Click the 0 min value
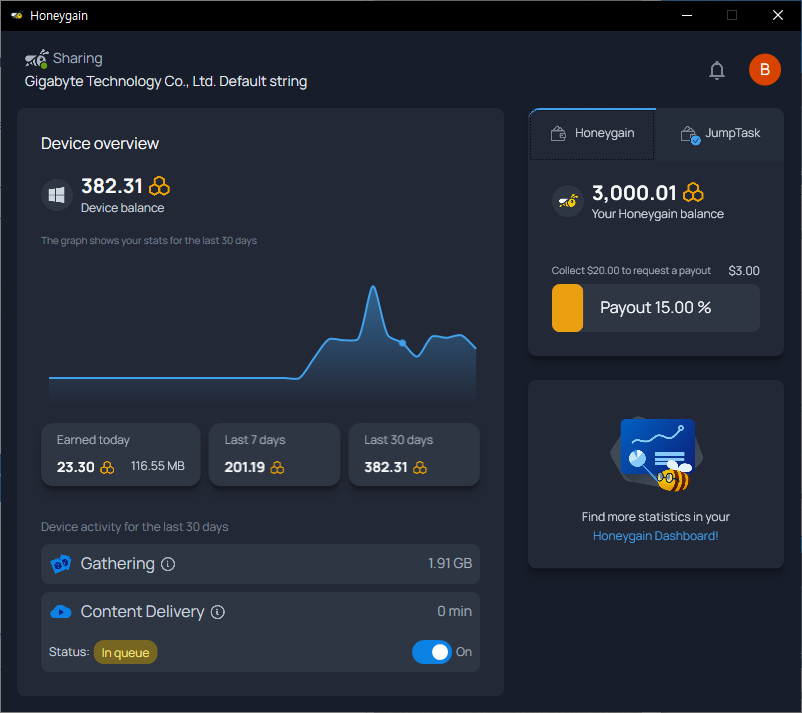The image size is (802, 713). [454, 611]
